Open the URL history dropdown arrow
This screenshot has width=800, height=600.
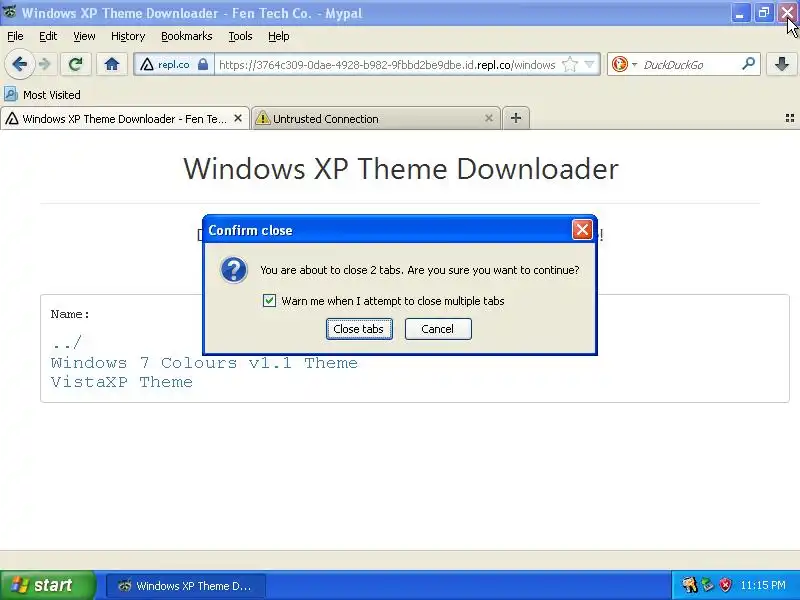pyautogui.click(x=590, y=65)
